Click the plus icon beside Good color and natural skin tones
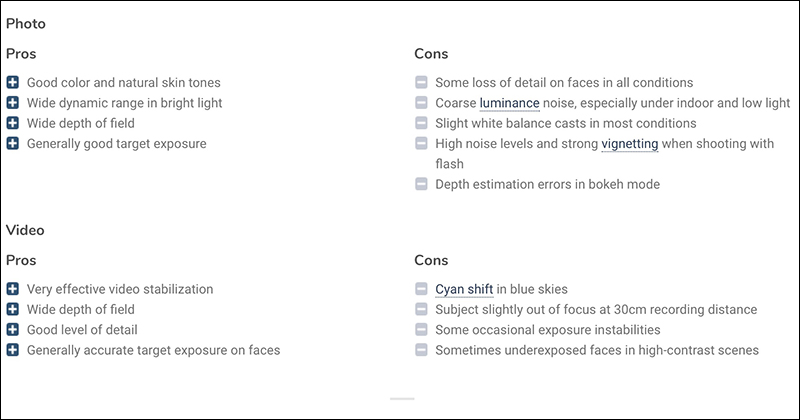The image size is (800, 420). (x=13, y=82)
